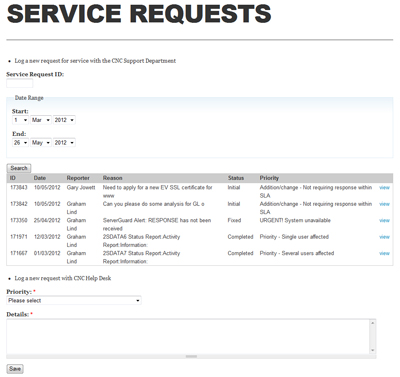Click date 01/03/2012
This screenshot has width=400, height=377.
[47, 253]
